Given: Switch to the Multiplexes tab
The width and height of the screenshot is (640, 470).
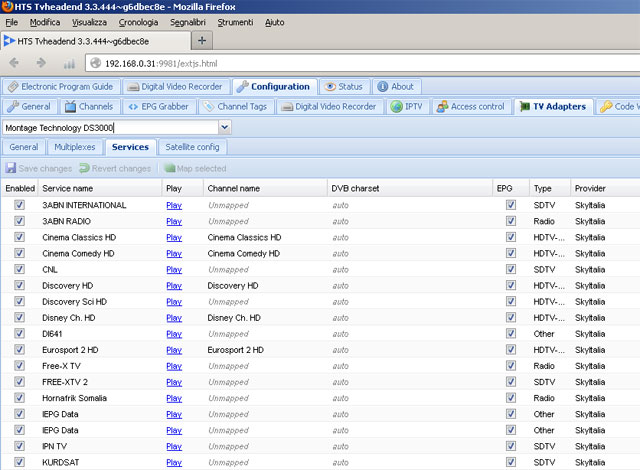Looking at the screenshot, I should click(x=75, y=147).
